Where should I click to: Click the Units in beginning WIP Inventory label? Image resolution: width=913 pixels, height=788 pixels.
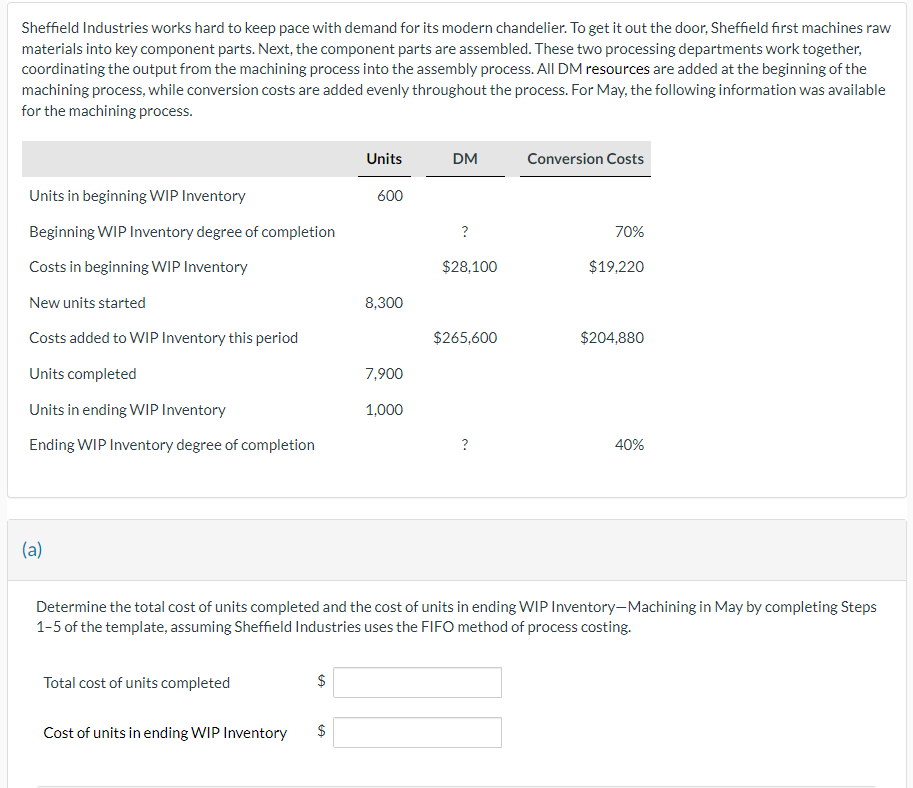pos(137,196)
